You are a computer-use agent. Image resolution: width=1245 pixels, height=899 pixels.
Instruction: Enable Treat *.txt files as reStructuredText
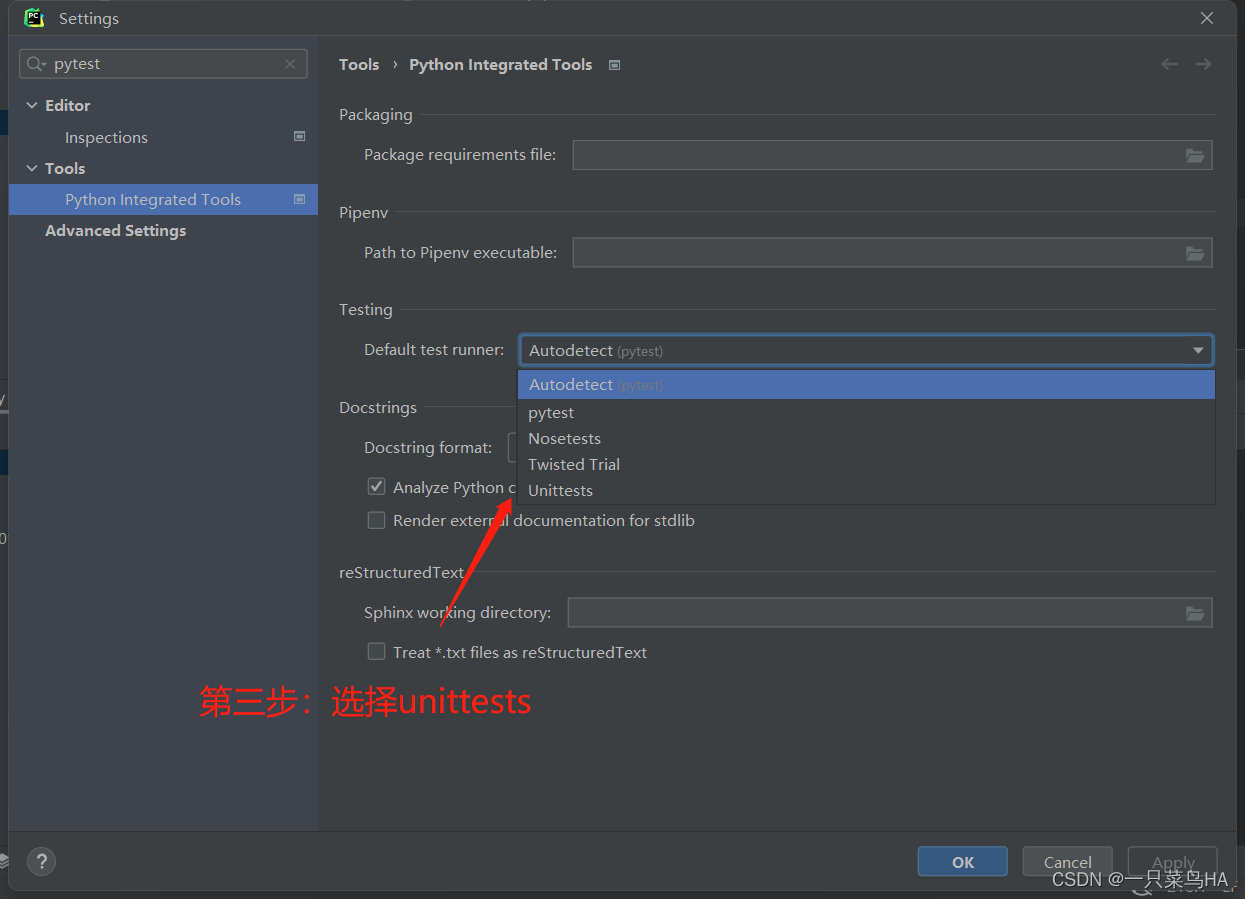pyautogui.click(x=376, y=651)
